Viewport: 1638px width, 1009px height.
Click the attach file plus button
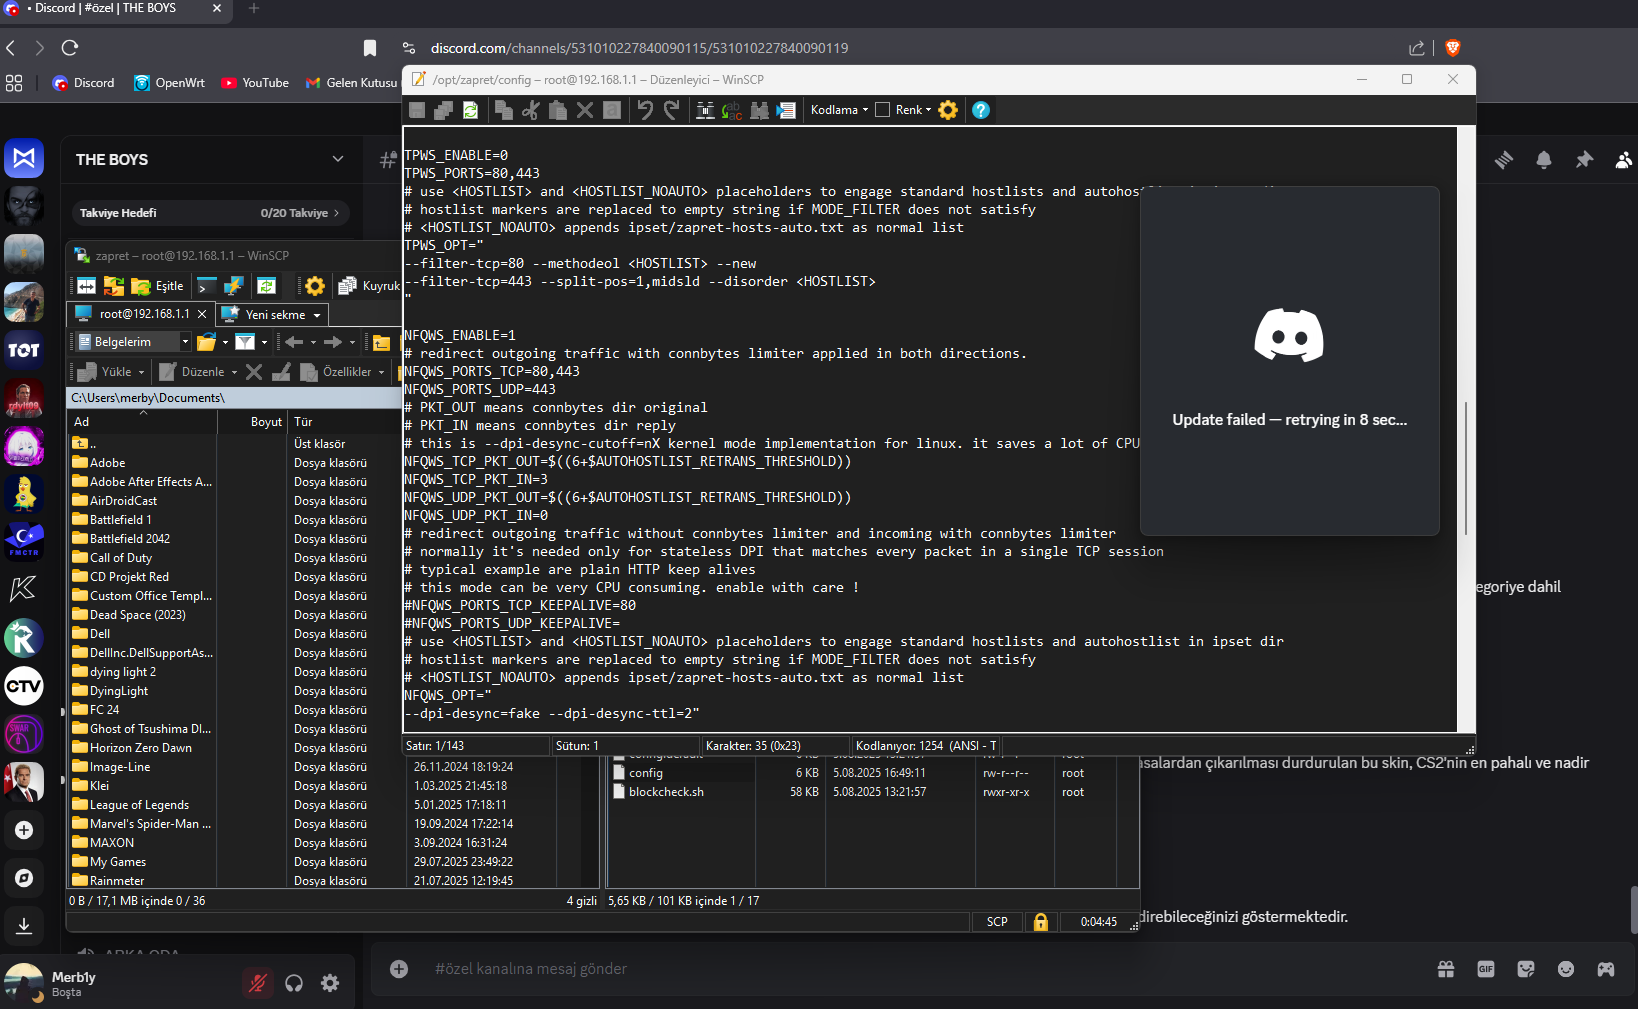pyautogui.click(x=399, y=969)
